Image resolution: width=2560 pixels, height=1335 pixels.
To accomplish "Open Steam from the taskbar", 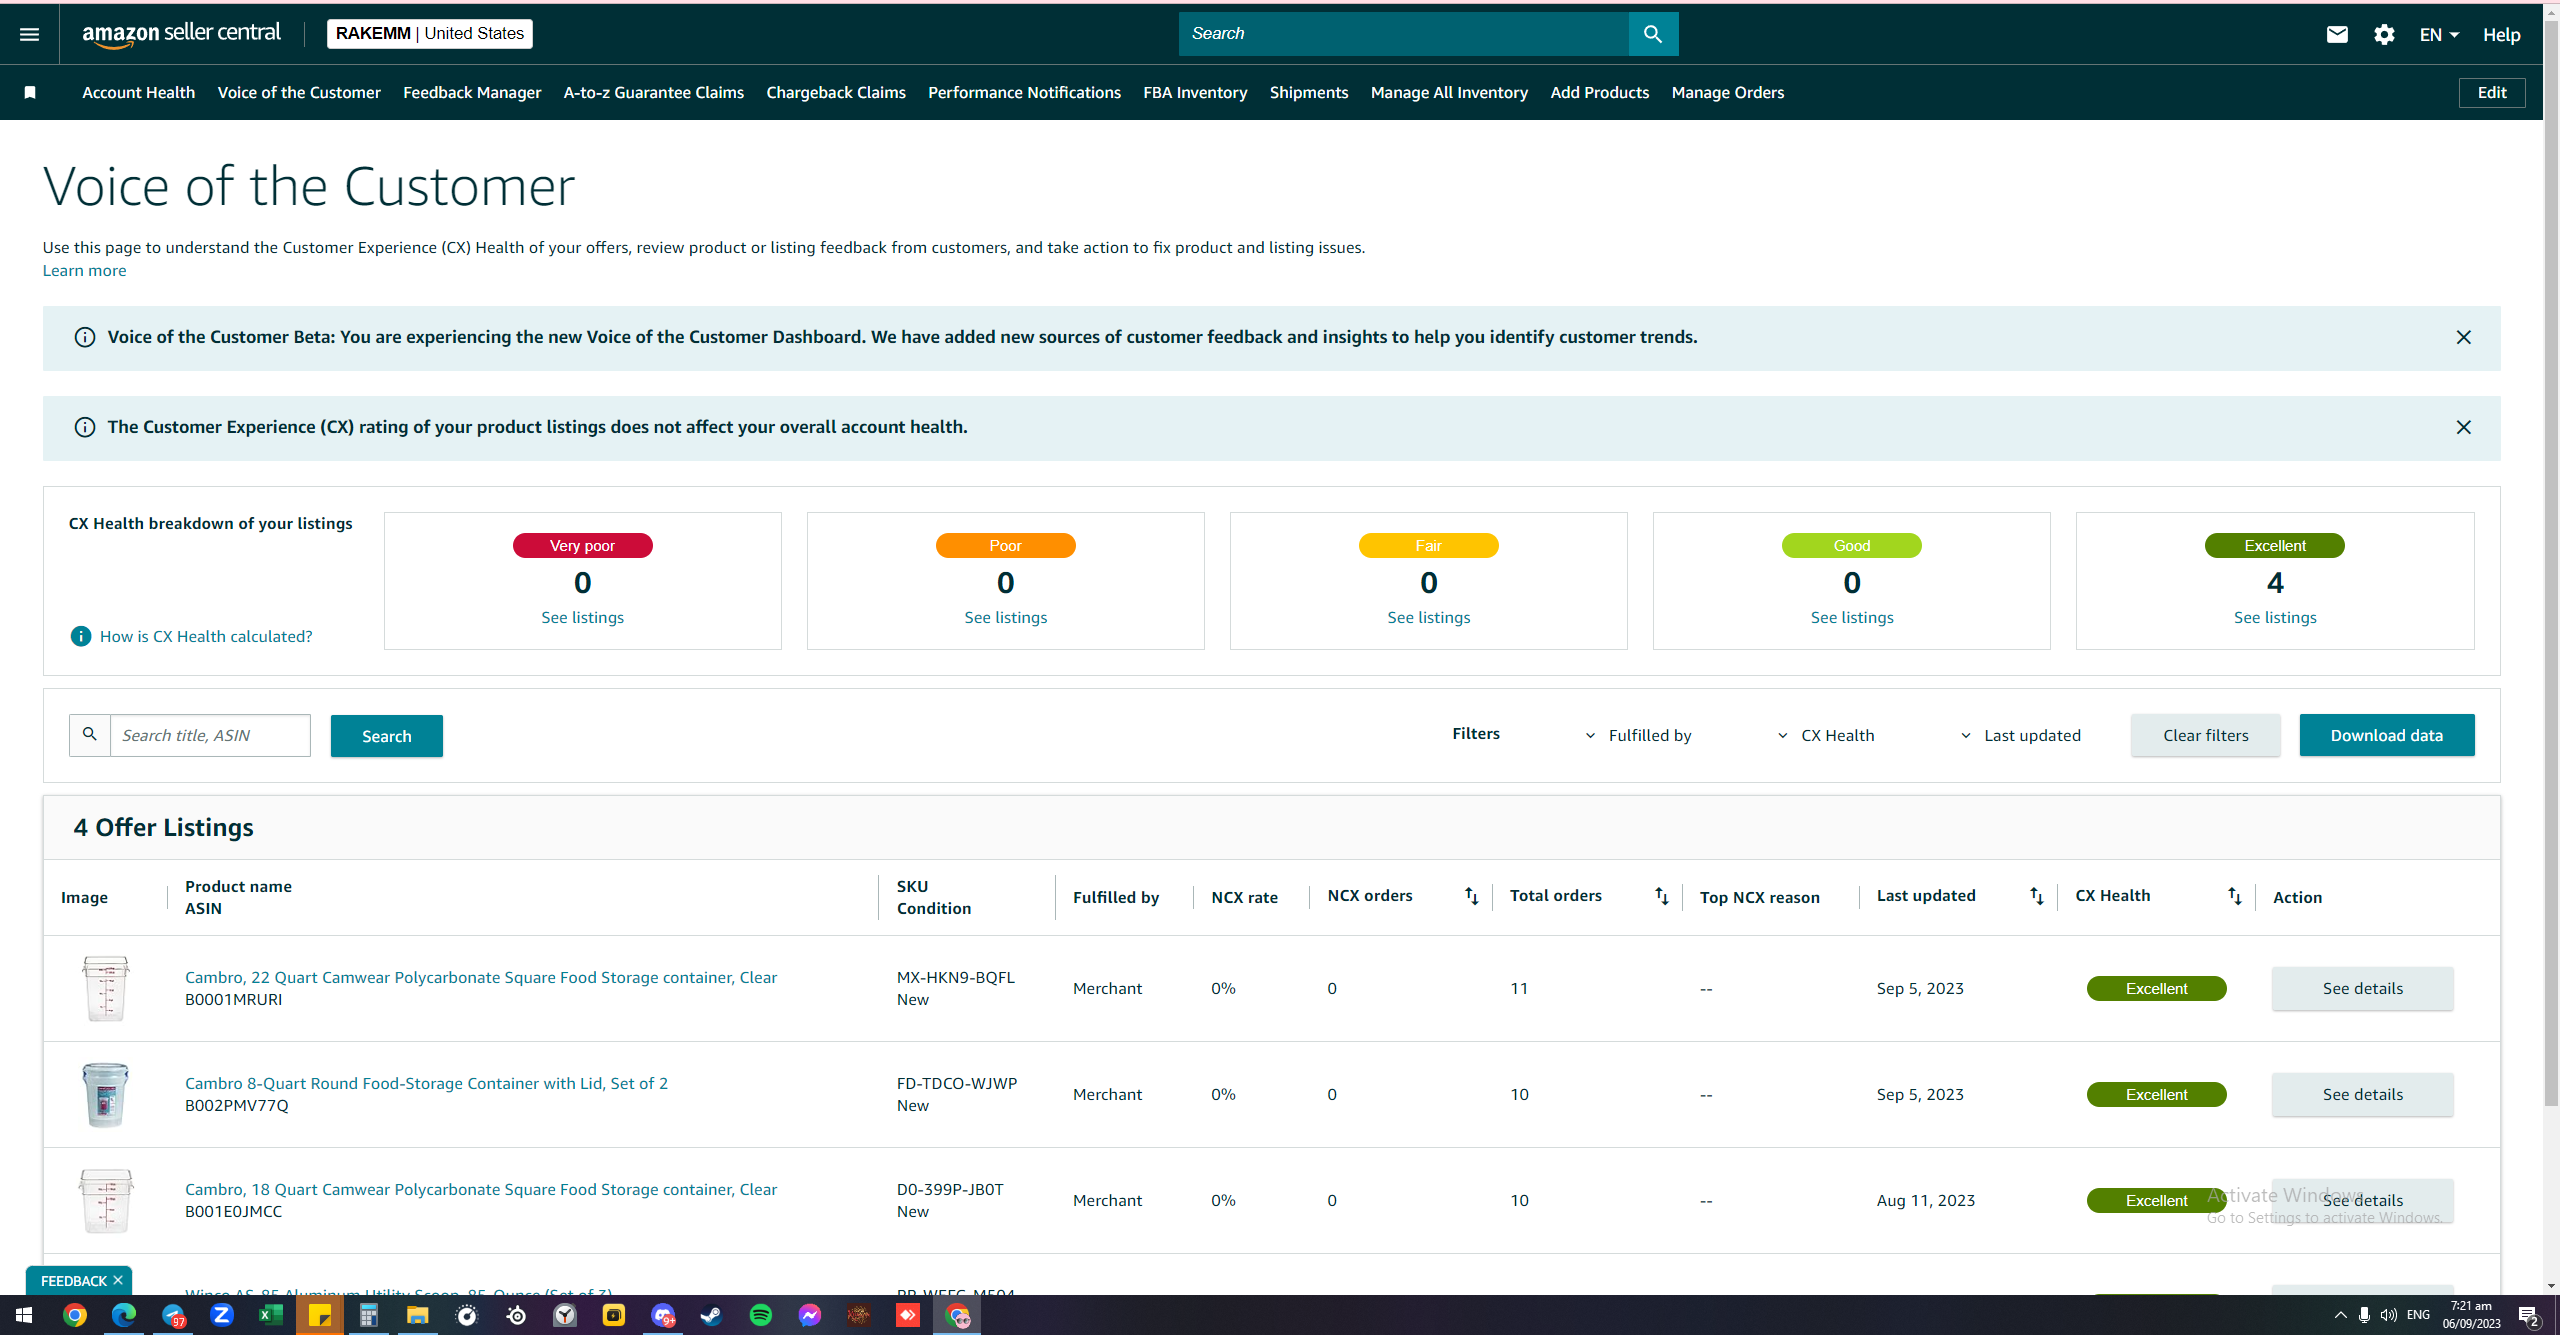I will click(712, 1315).
